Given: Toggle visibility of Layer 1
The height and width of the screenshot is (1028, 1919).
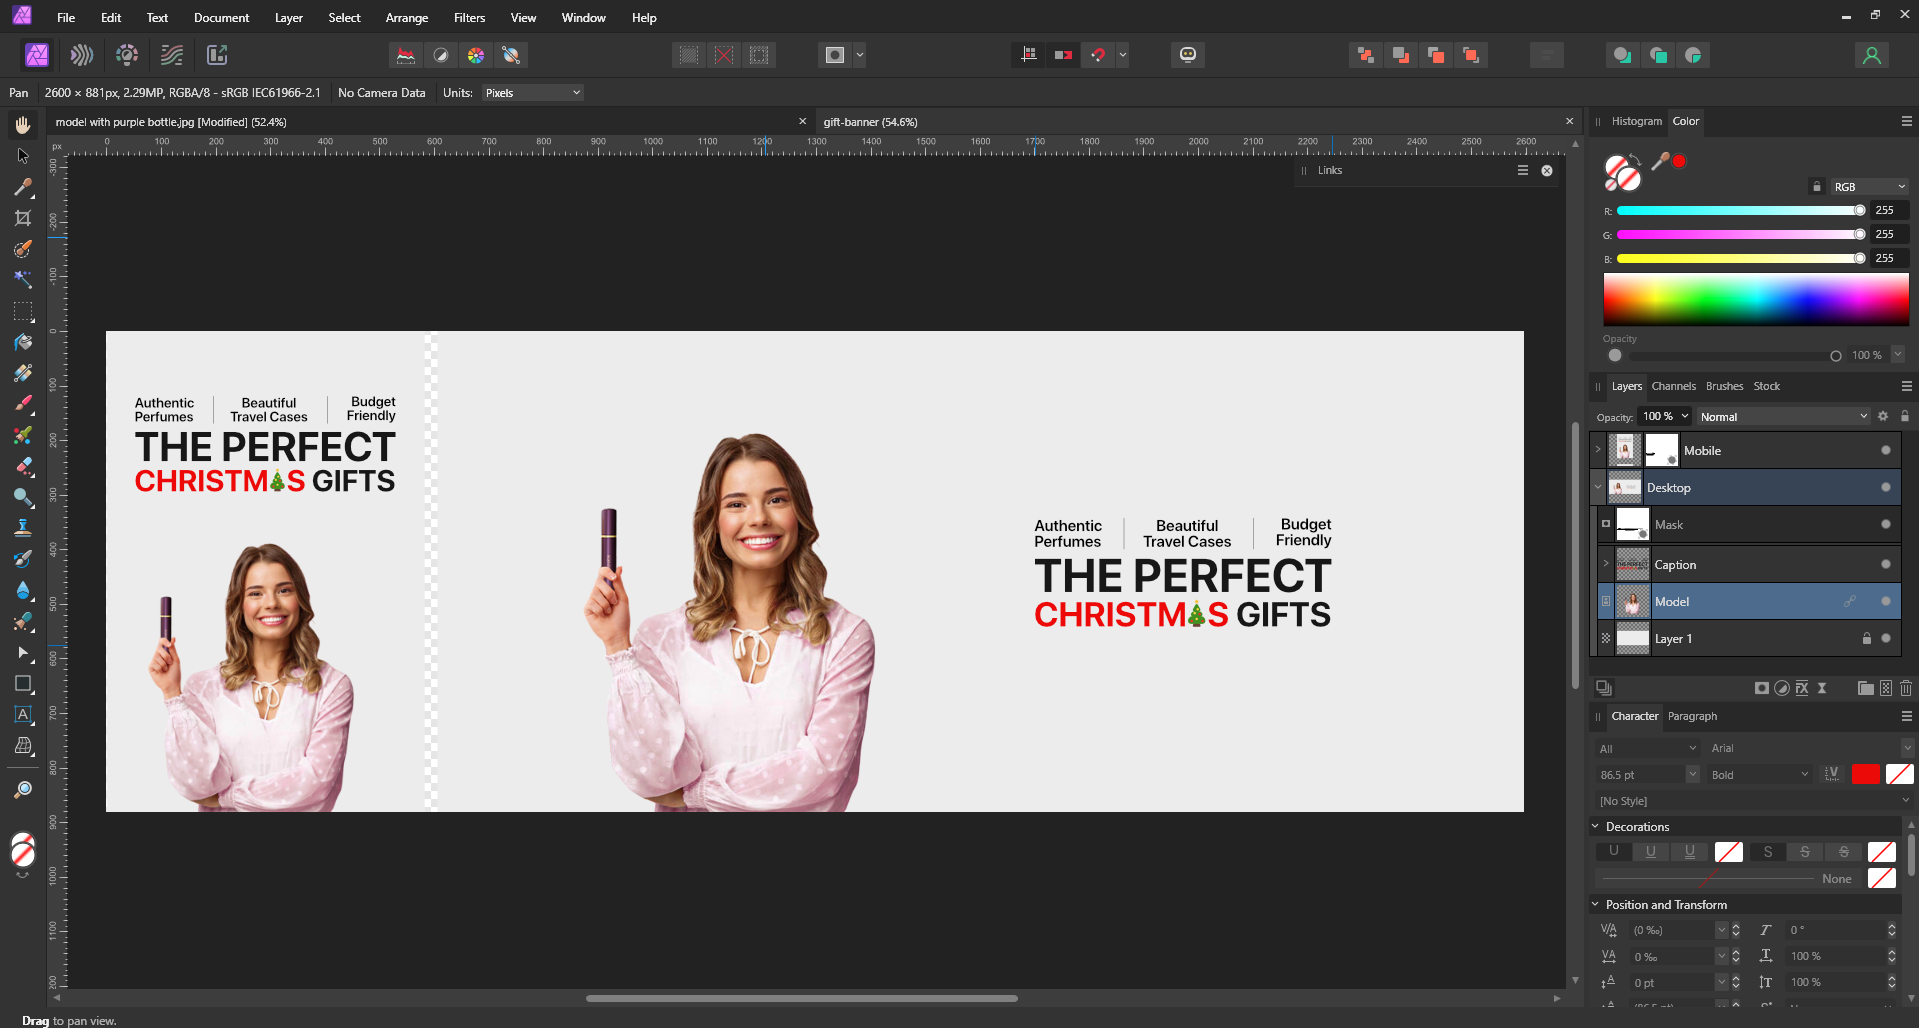Looking at the screenshot, I should click(x=1886, y=638).
